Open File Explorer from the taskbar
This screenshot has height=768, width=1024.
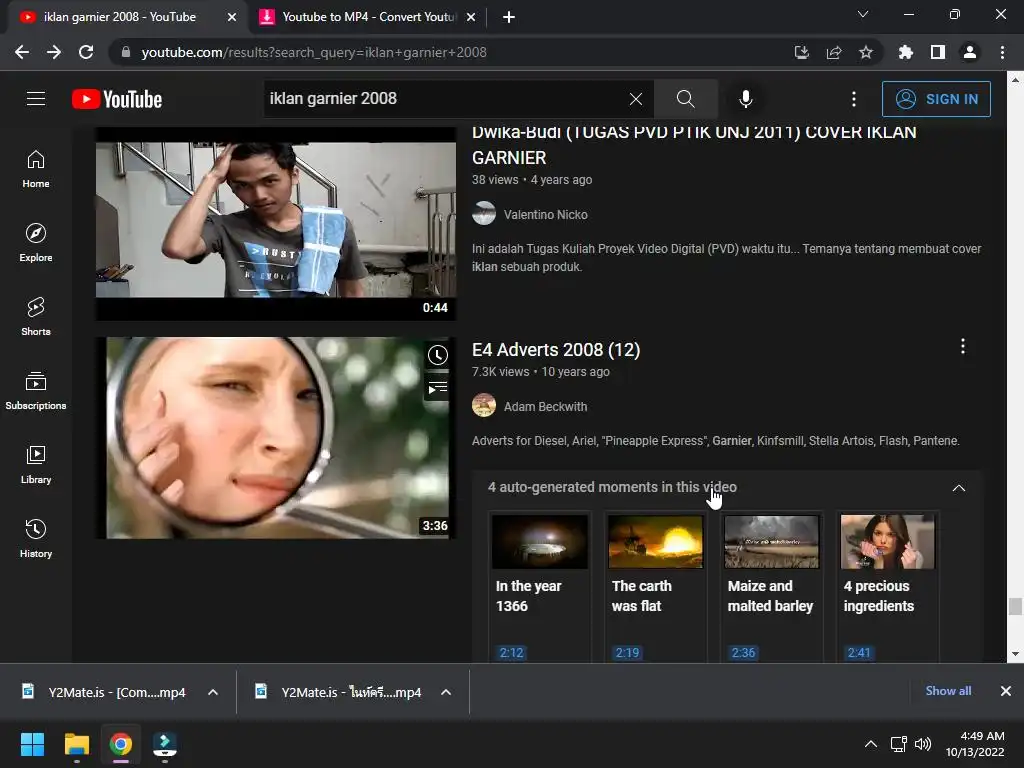[76, 744]
